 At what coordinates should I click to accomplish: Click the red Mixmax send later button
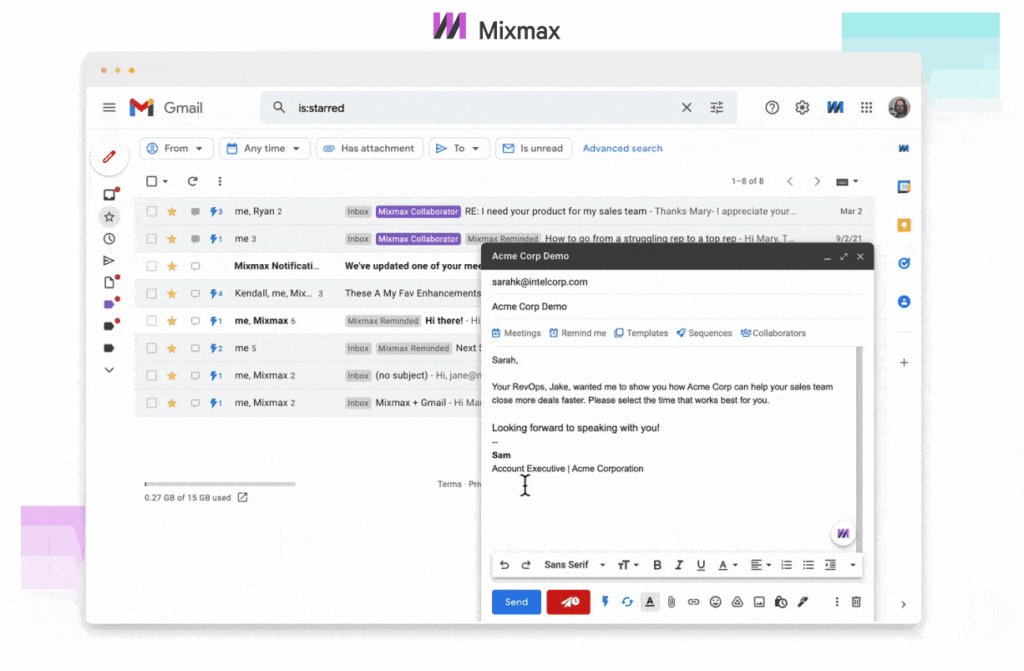pyautogui.click(x=568, y=602)
